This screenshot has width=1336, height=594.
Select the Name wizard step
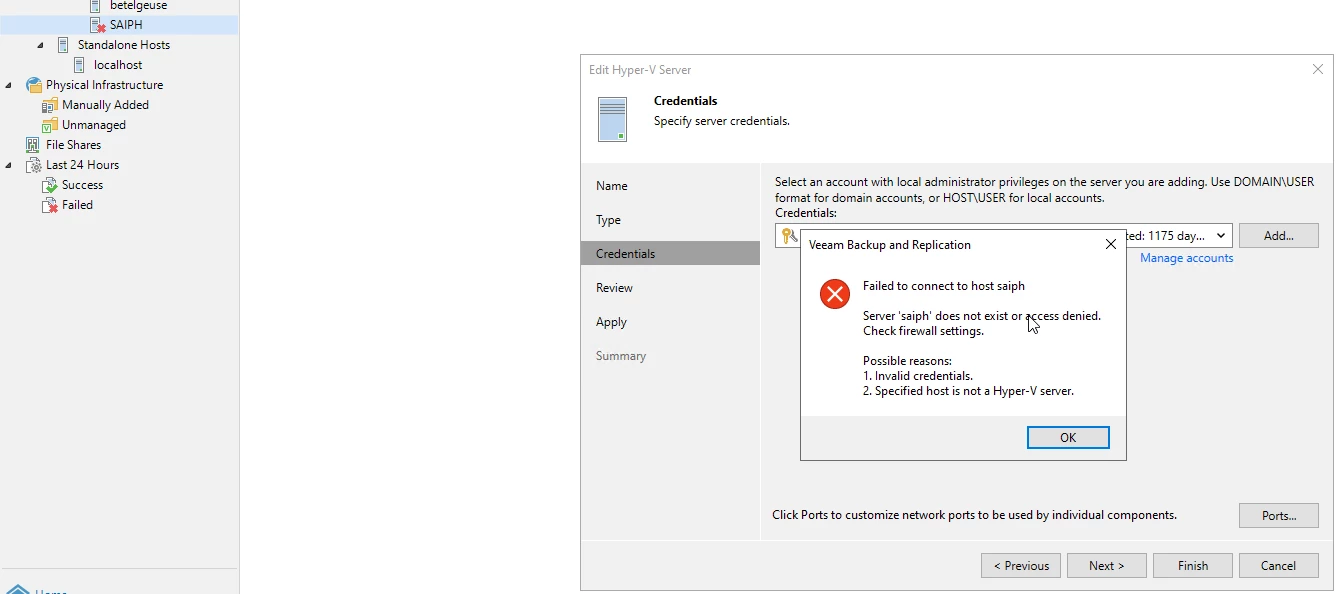tap(670, 186)
